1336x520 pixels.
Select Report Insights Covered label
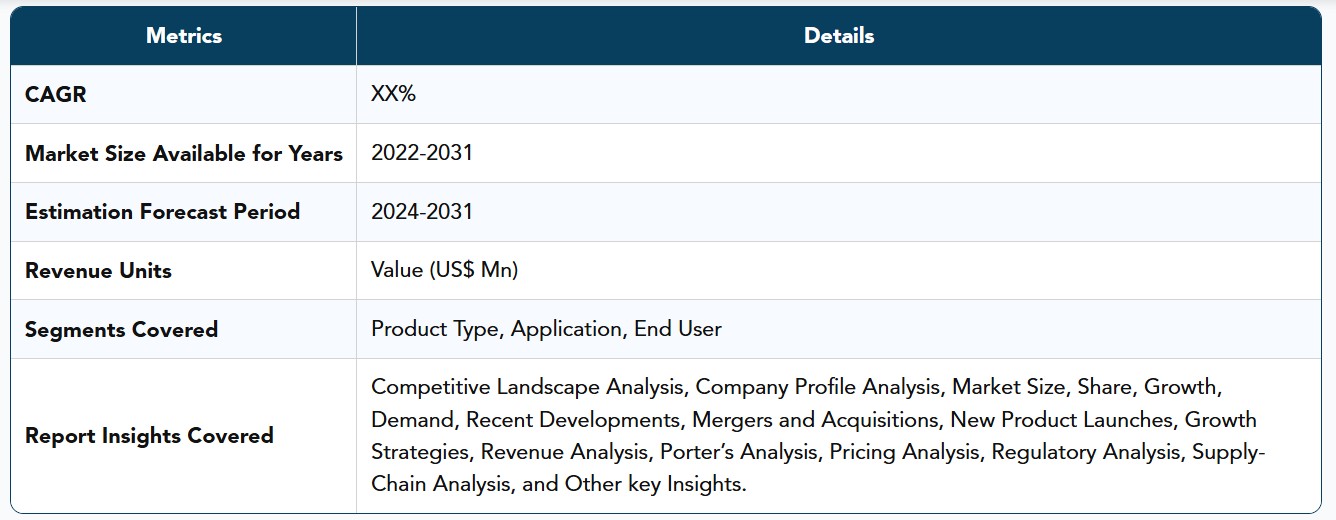(x=149, y=436)
